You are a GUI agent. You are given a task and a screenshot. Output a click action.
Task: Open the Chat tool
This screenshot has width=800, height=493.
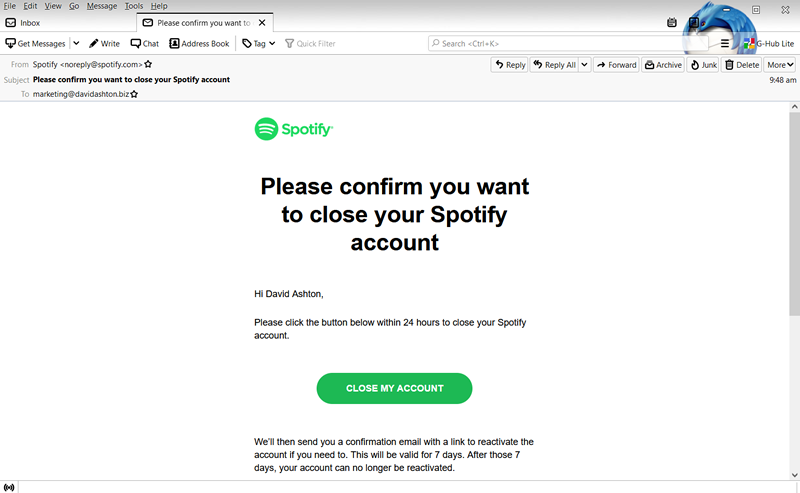point(145,43)
